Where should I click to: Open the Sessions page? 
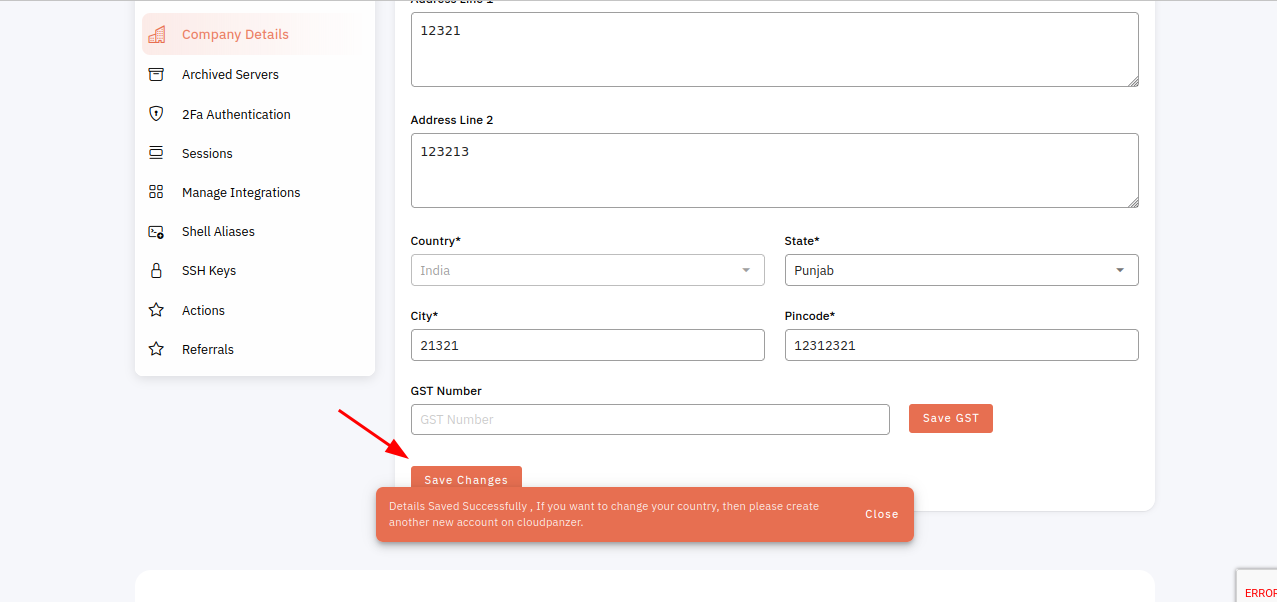pyautogui.click(x=207, y=153)
